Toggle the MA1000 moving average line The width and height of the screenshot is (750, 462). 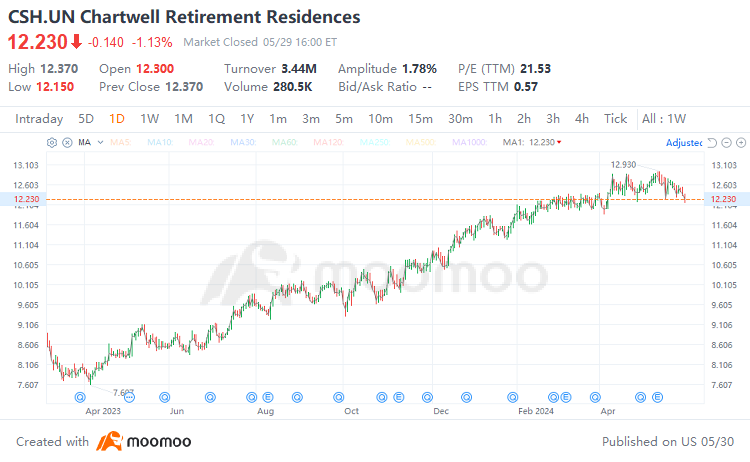[469, 143]
